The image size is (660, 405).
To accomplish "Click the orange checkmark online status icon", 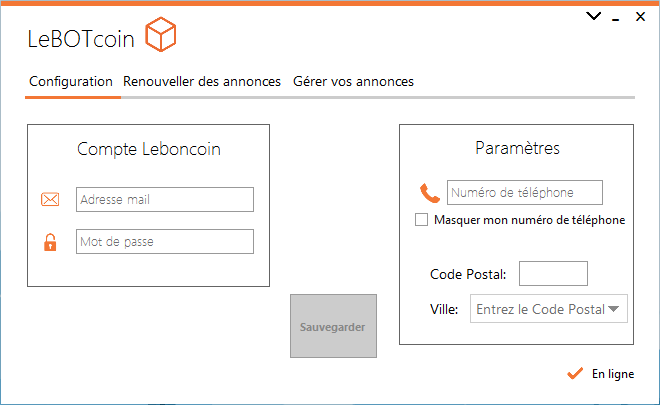I will 575,373.
